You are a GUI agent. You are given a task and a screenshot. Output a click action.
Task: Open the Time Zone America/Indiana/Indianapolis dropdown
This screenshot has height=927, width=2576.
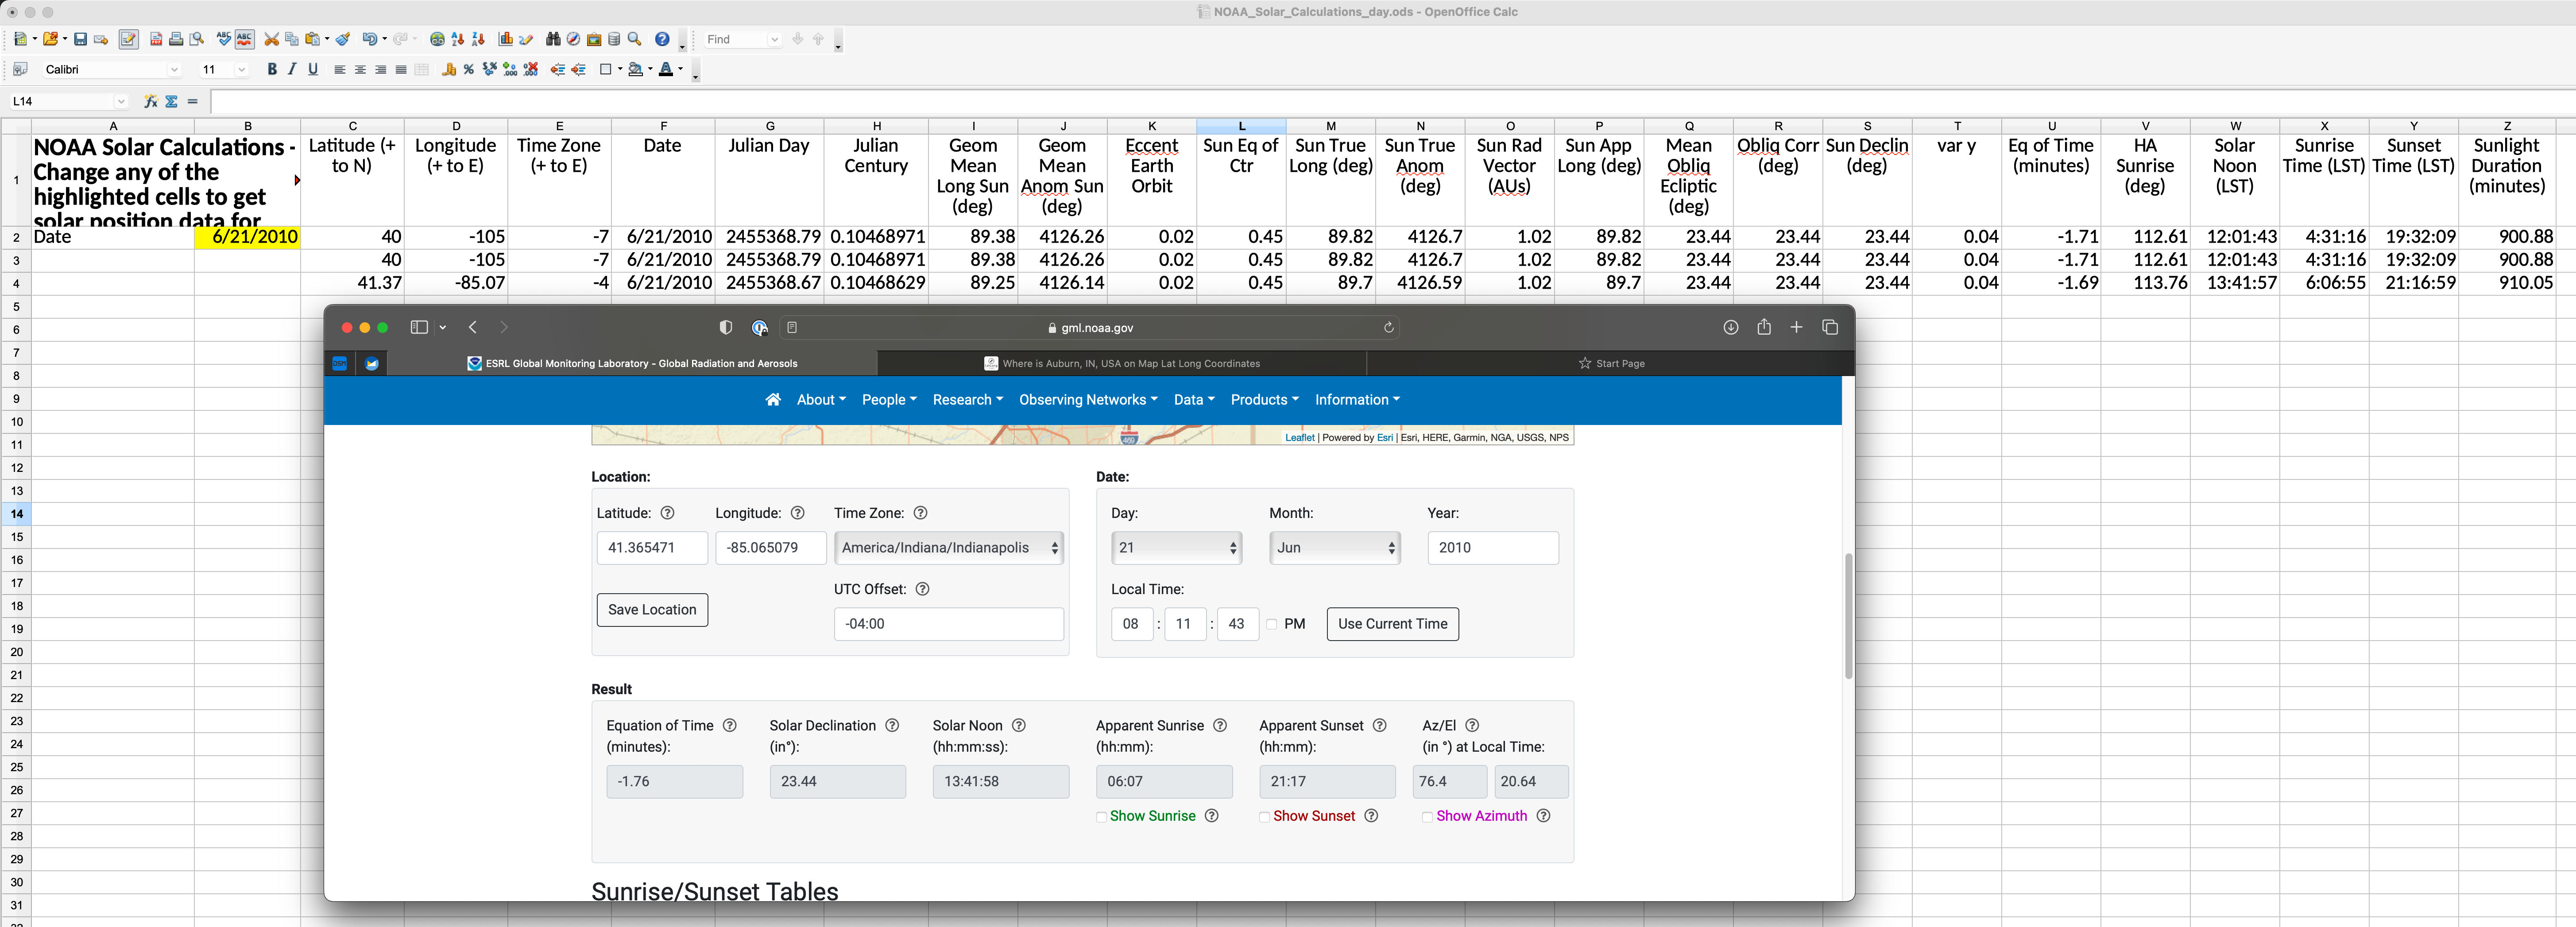coord(948,548)
